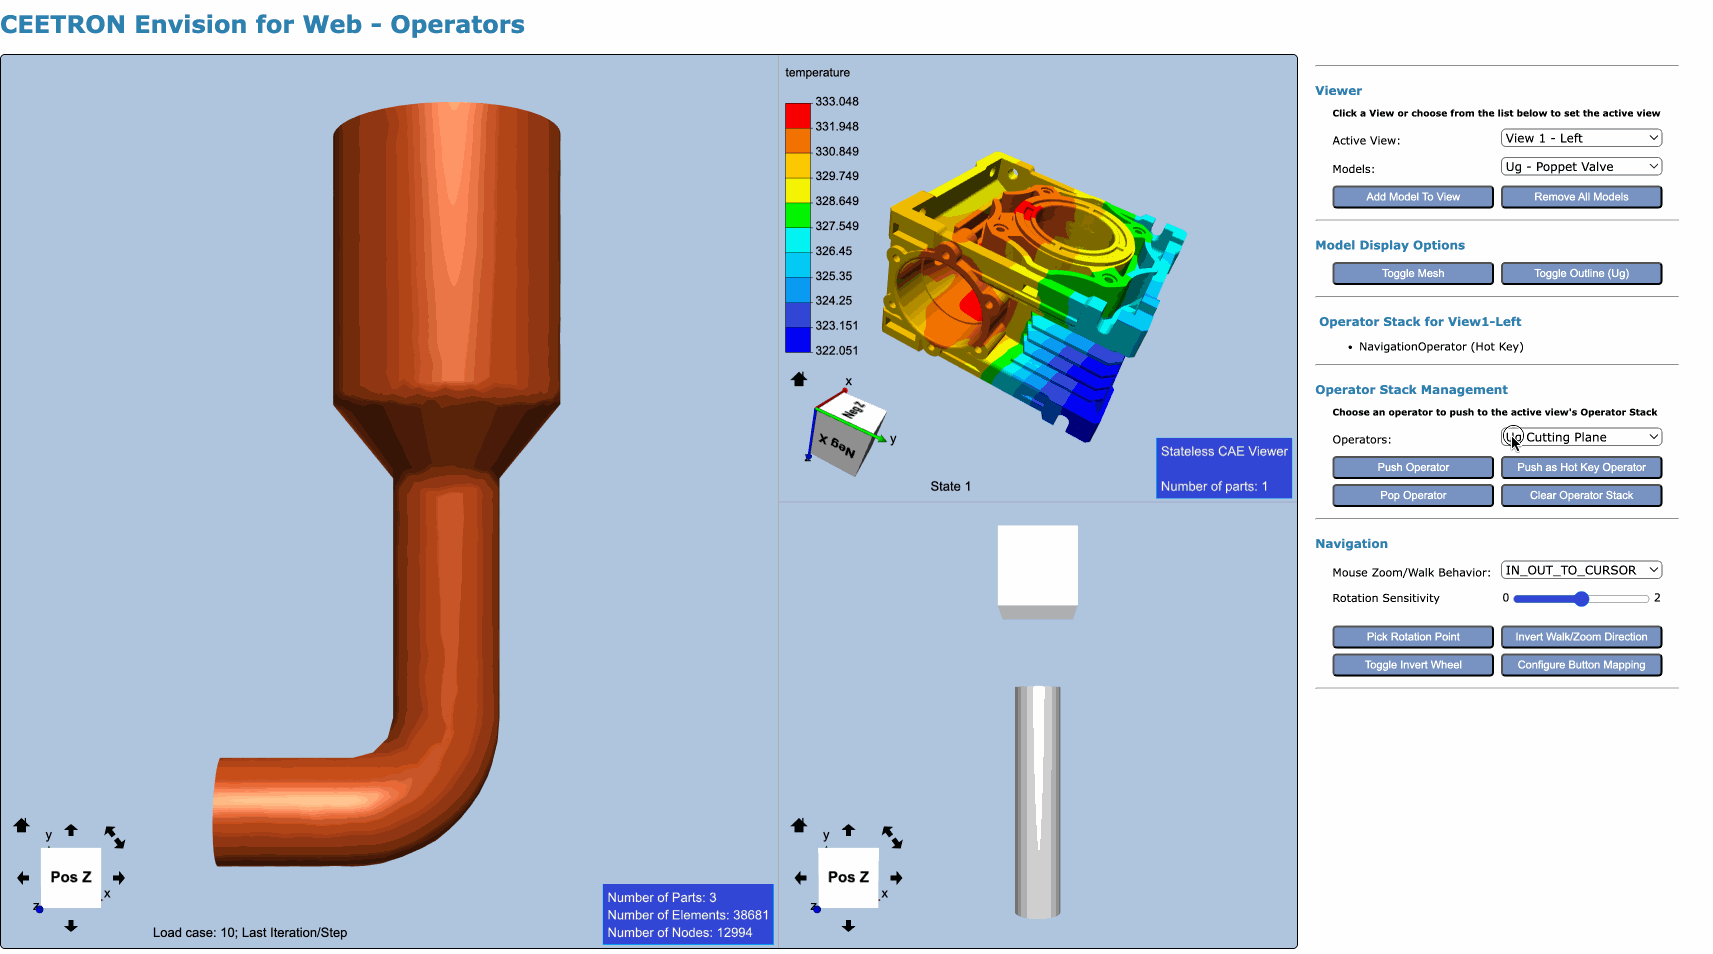Click the left arrow in bottom-right view's navigation cube
The width and height of the screenshot is (1713, 954).
pos(800,878)
